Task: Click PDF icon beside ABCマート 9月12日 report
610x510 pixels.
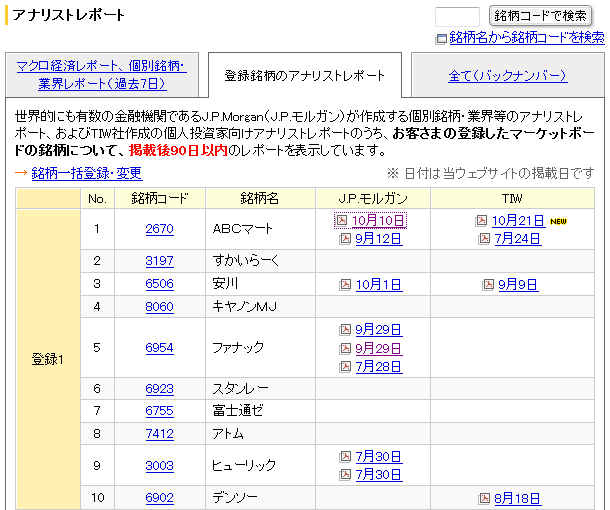Action: 345,238
